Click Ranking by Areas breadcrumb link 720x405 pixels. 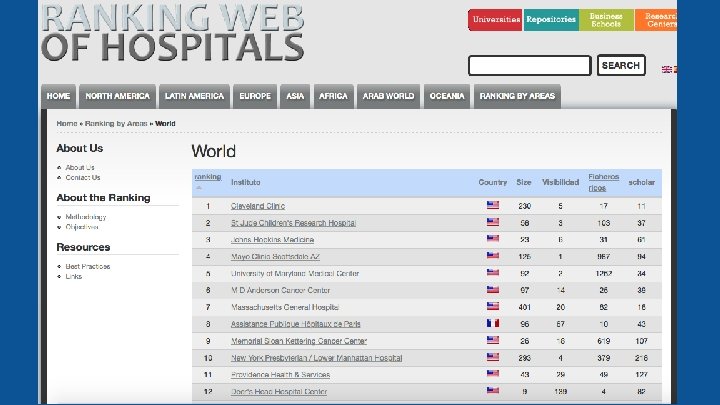coord(116,124)
